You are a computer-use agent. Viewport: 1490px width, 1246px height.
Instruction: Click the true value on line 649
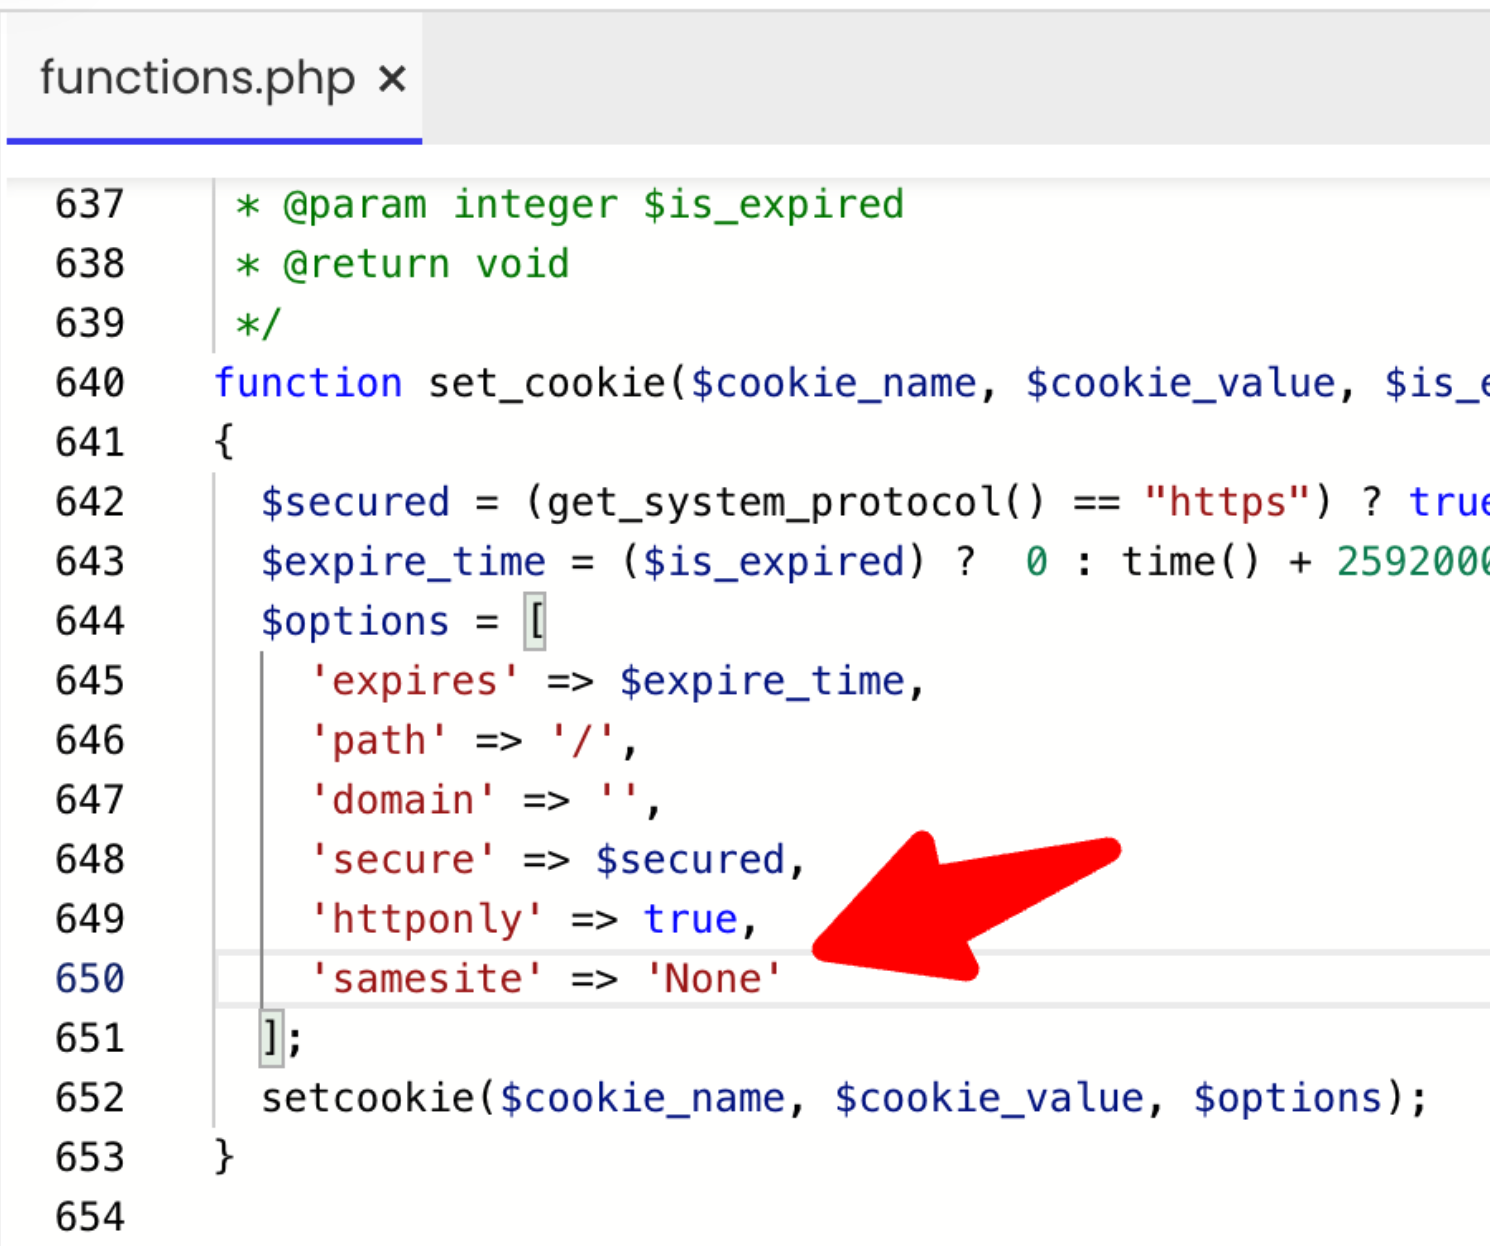pos(691,918)
